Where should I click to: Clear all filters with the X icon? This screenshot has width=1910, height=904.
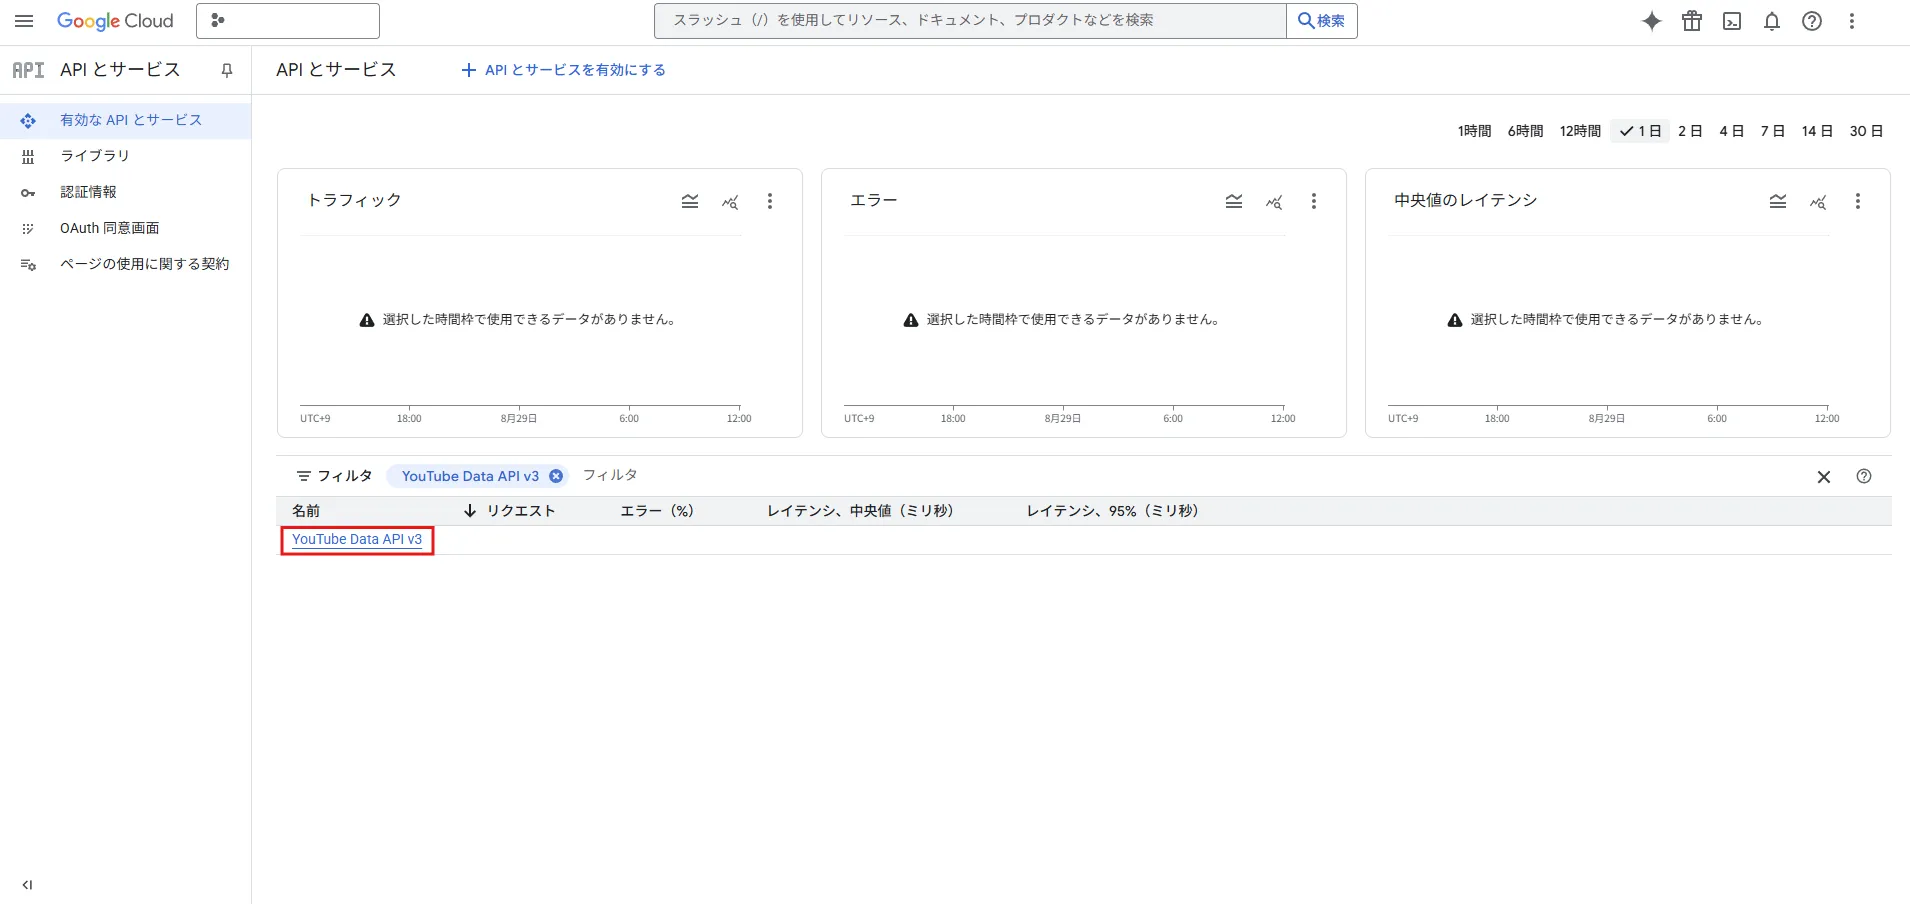(x=1824, y=477)
